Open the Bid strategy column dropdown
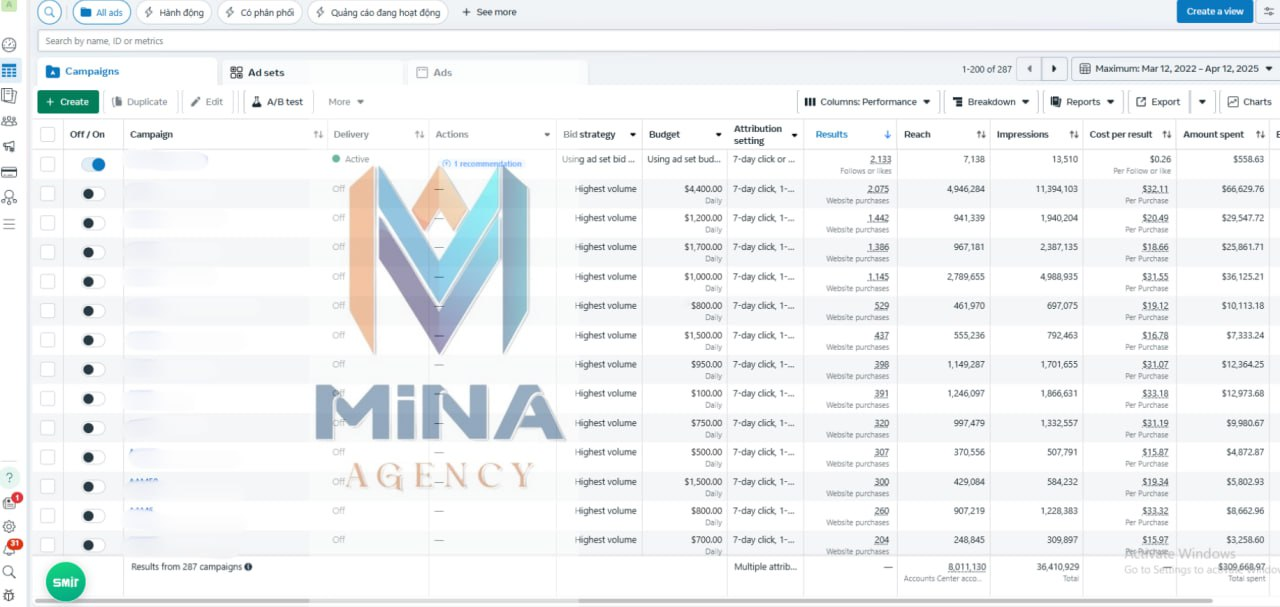 click(x=633, y=135)
